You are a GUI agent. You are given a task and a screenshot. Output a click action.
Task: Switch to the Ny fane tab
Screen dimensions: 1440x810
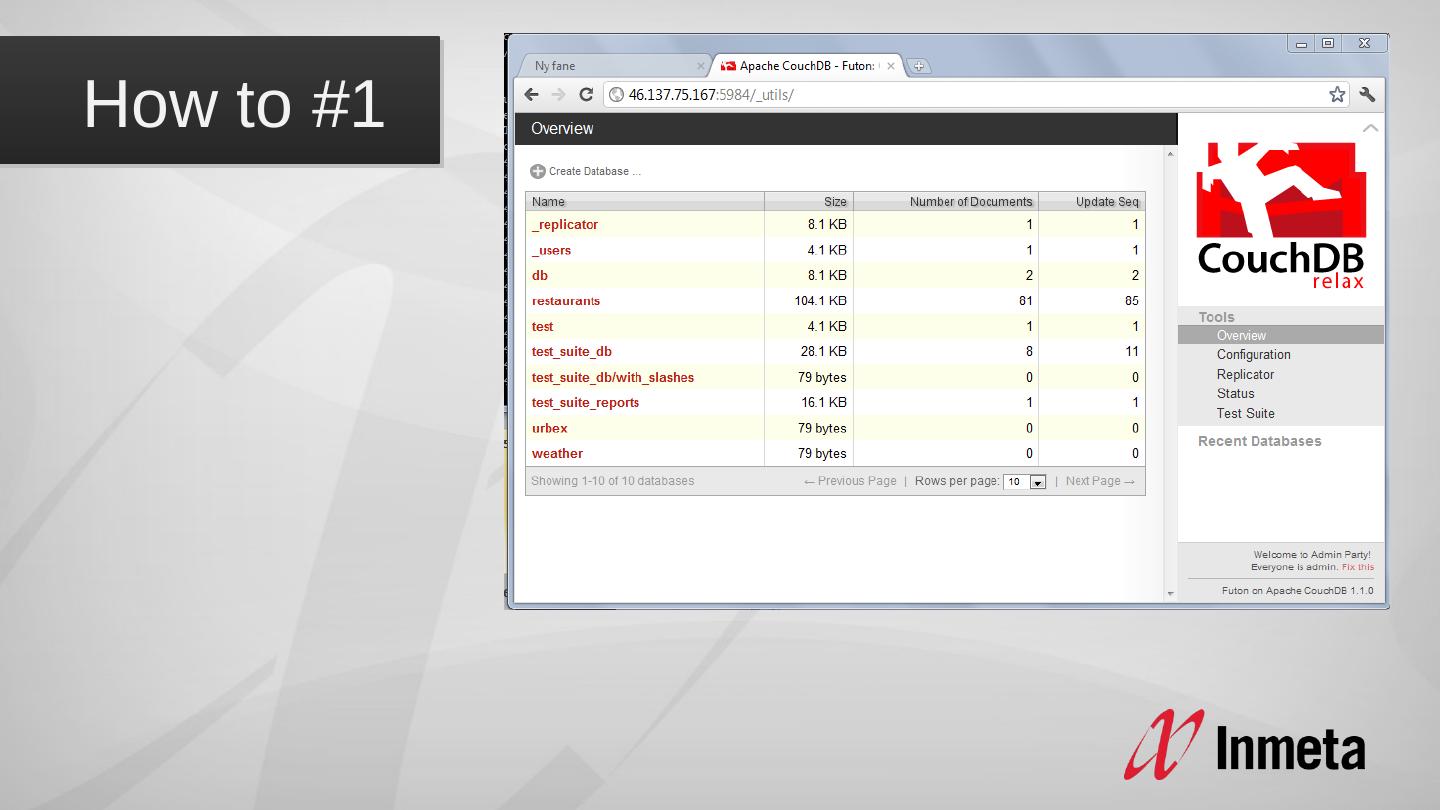[610, 66]
